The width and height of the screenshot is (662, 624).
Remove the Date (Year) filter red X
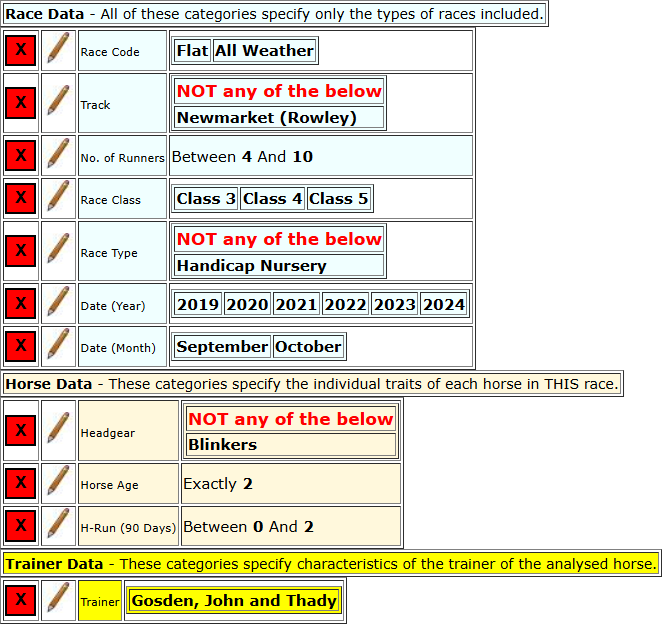tap(21, 304)
